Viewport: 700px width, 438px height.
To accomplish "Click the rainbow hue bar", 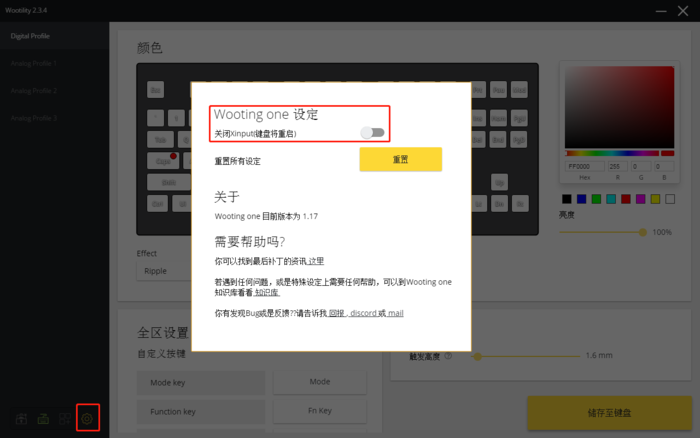I will point(612,153).
